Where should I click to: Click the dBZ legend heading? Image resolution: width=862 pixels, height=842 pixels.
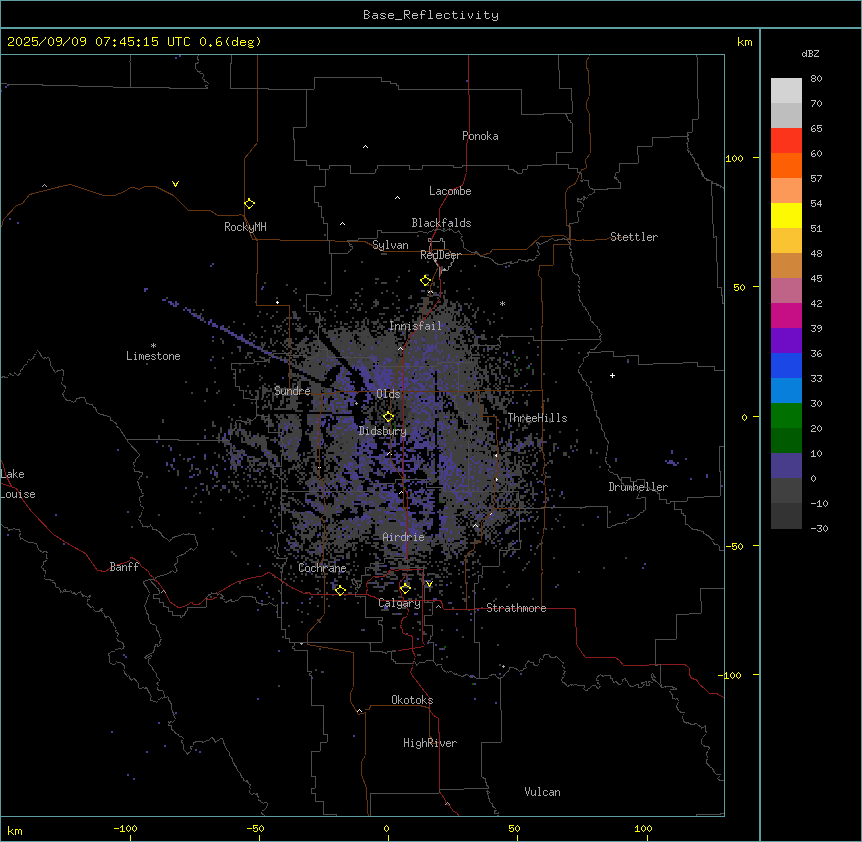[810, 54]
